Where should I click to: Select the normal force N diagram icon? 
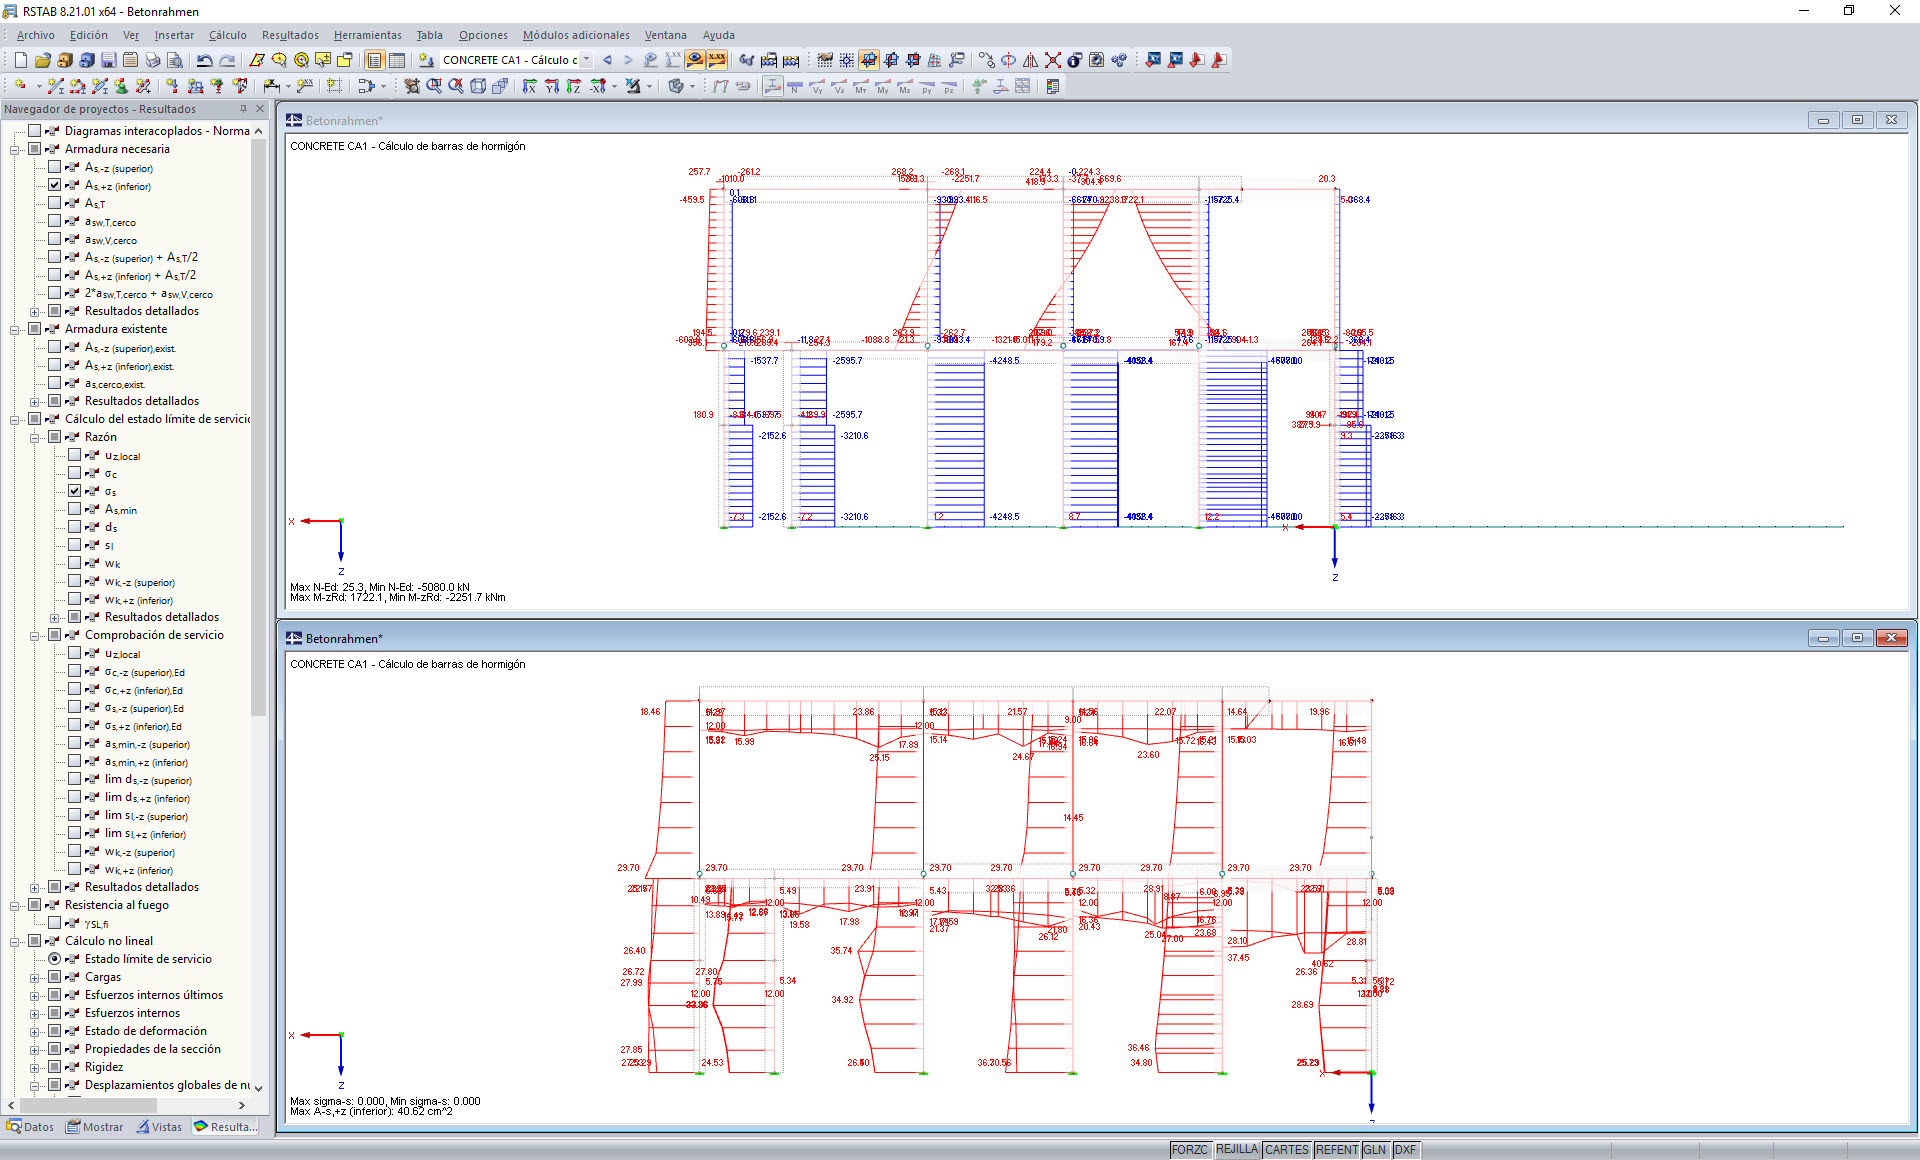tap(795, 87)
